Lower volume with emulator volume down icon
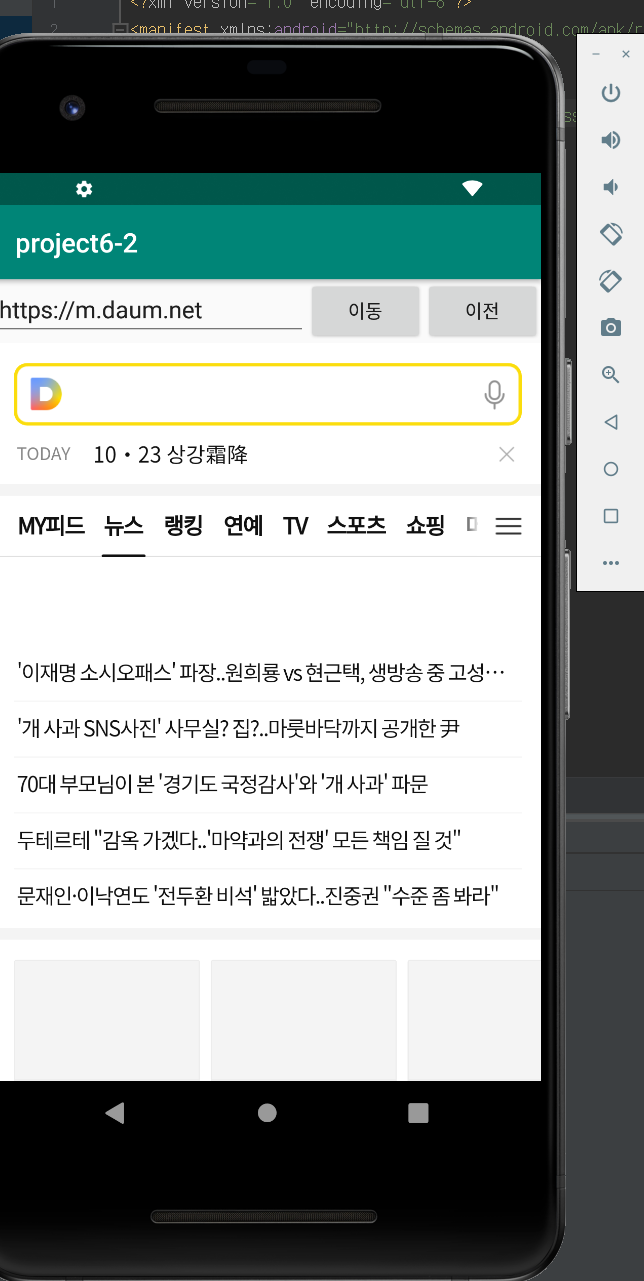 [609, 187]
